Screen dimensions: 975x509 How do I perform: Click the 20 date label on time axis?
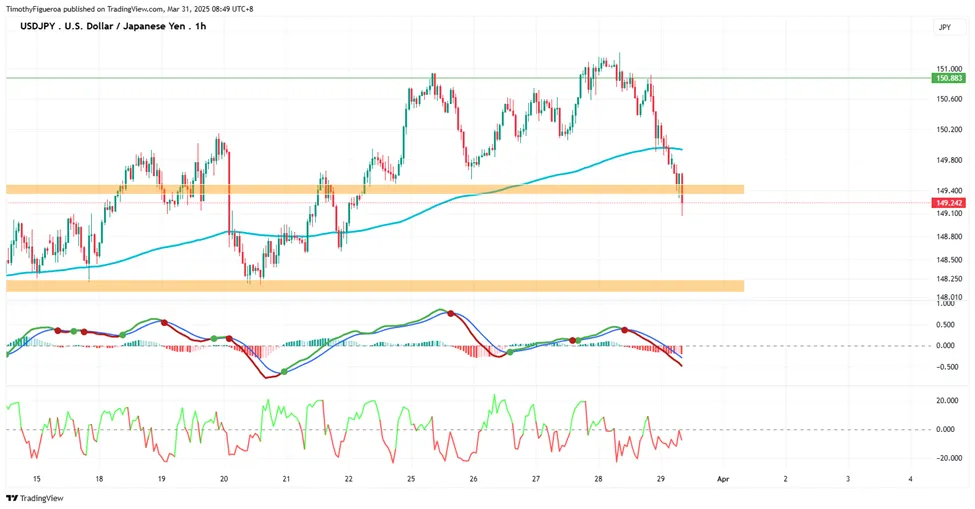click(224, 479)
